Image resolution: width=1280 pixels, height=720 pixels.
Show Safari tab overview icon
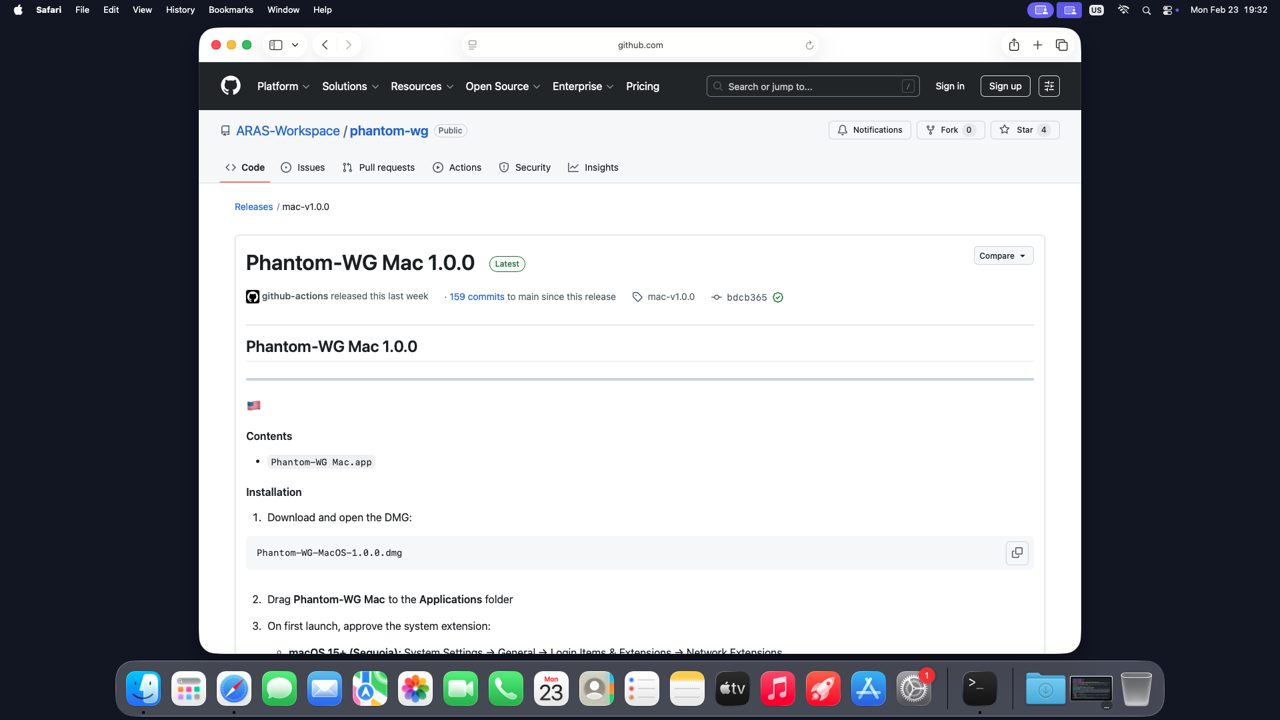coord(1062,45)
